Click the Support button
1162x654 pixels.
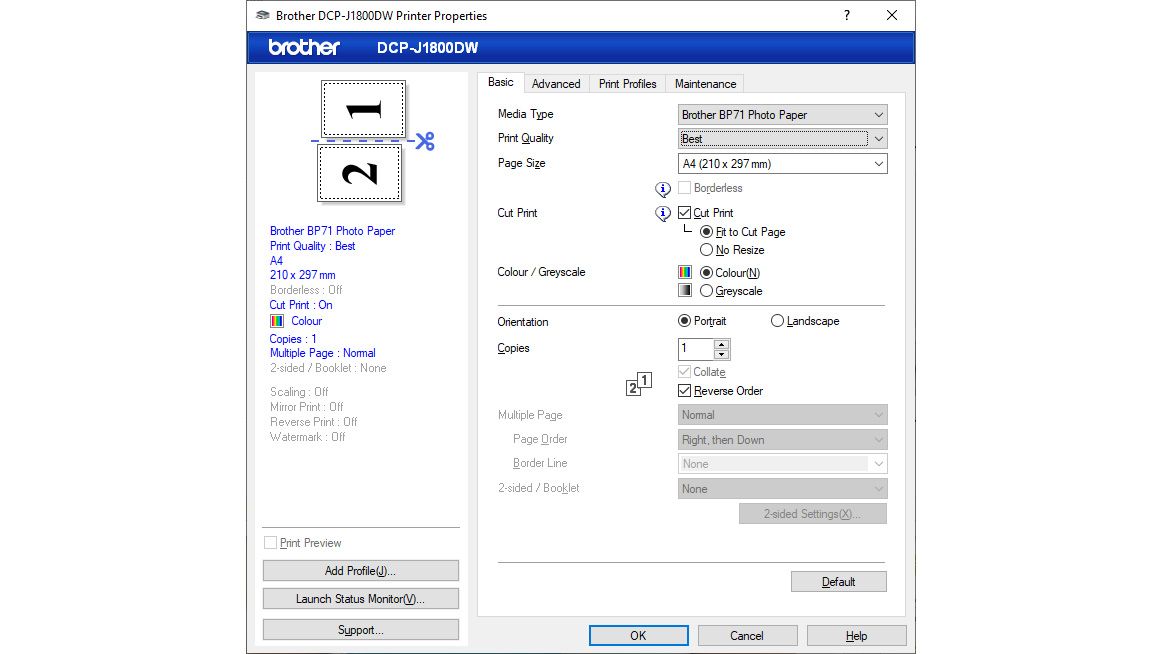pyautogui.click(x=360, y=630)
